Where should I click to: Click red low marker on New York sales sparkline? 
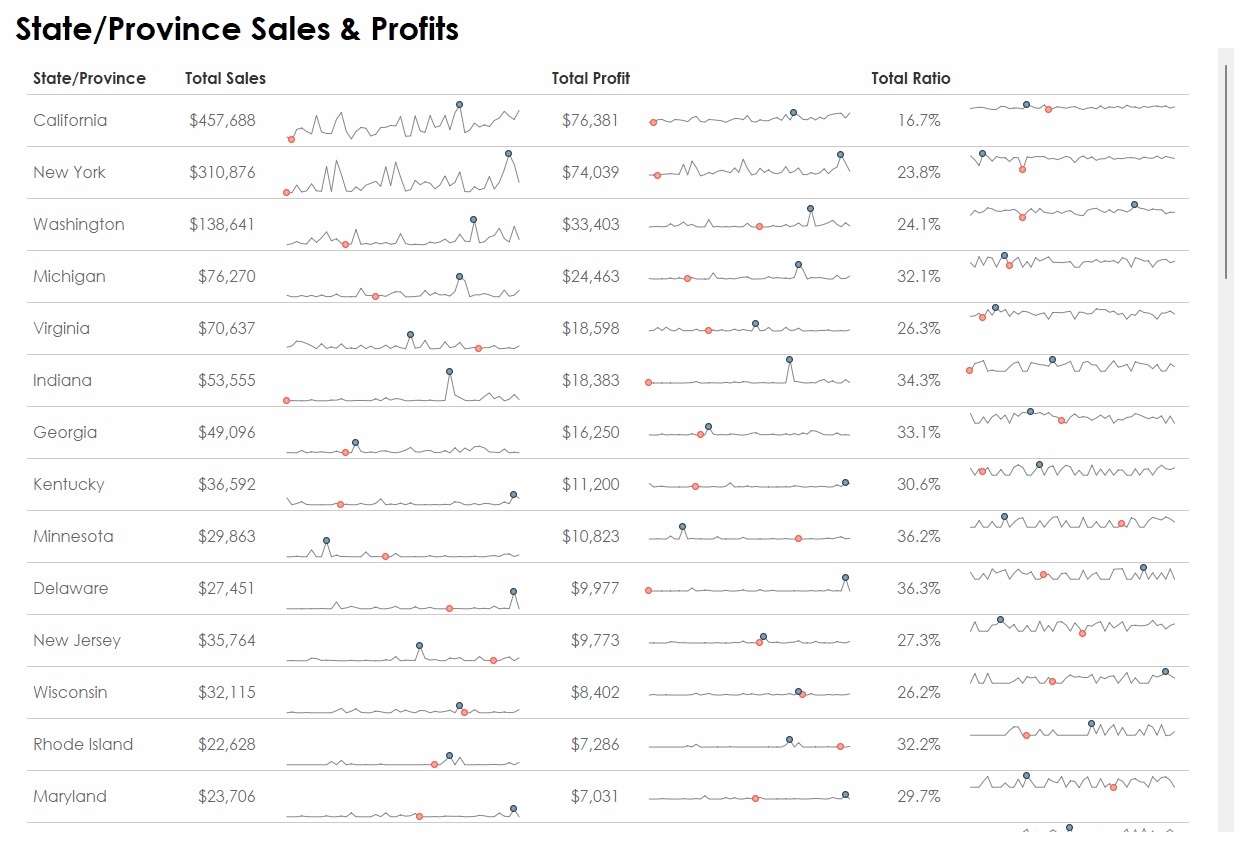[x=287, y=192]
